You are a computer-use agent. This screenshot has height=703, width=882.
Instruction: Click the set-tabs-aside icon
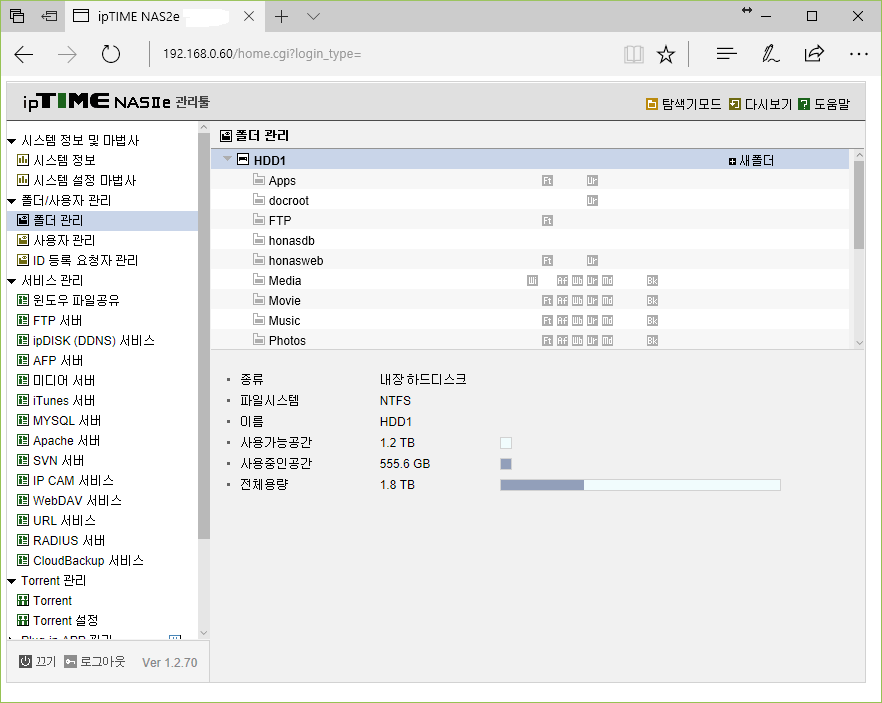click(49, 16)
